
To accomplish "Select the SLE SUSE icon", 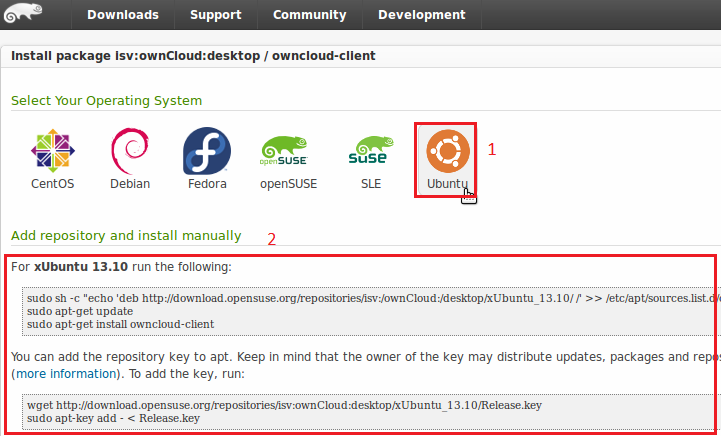I will point(371,149).
